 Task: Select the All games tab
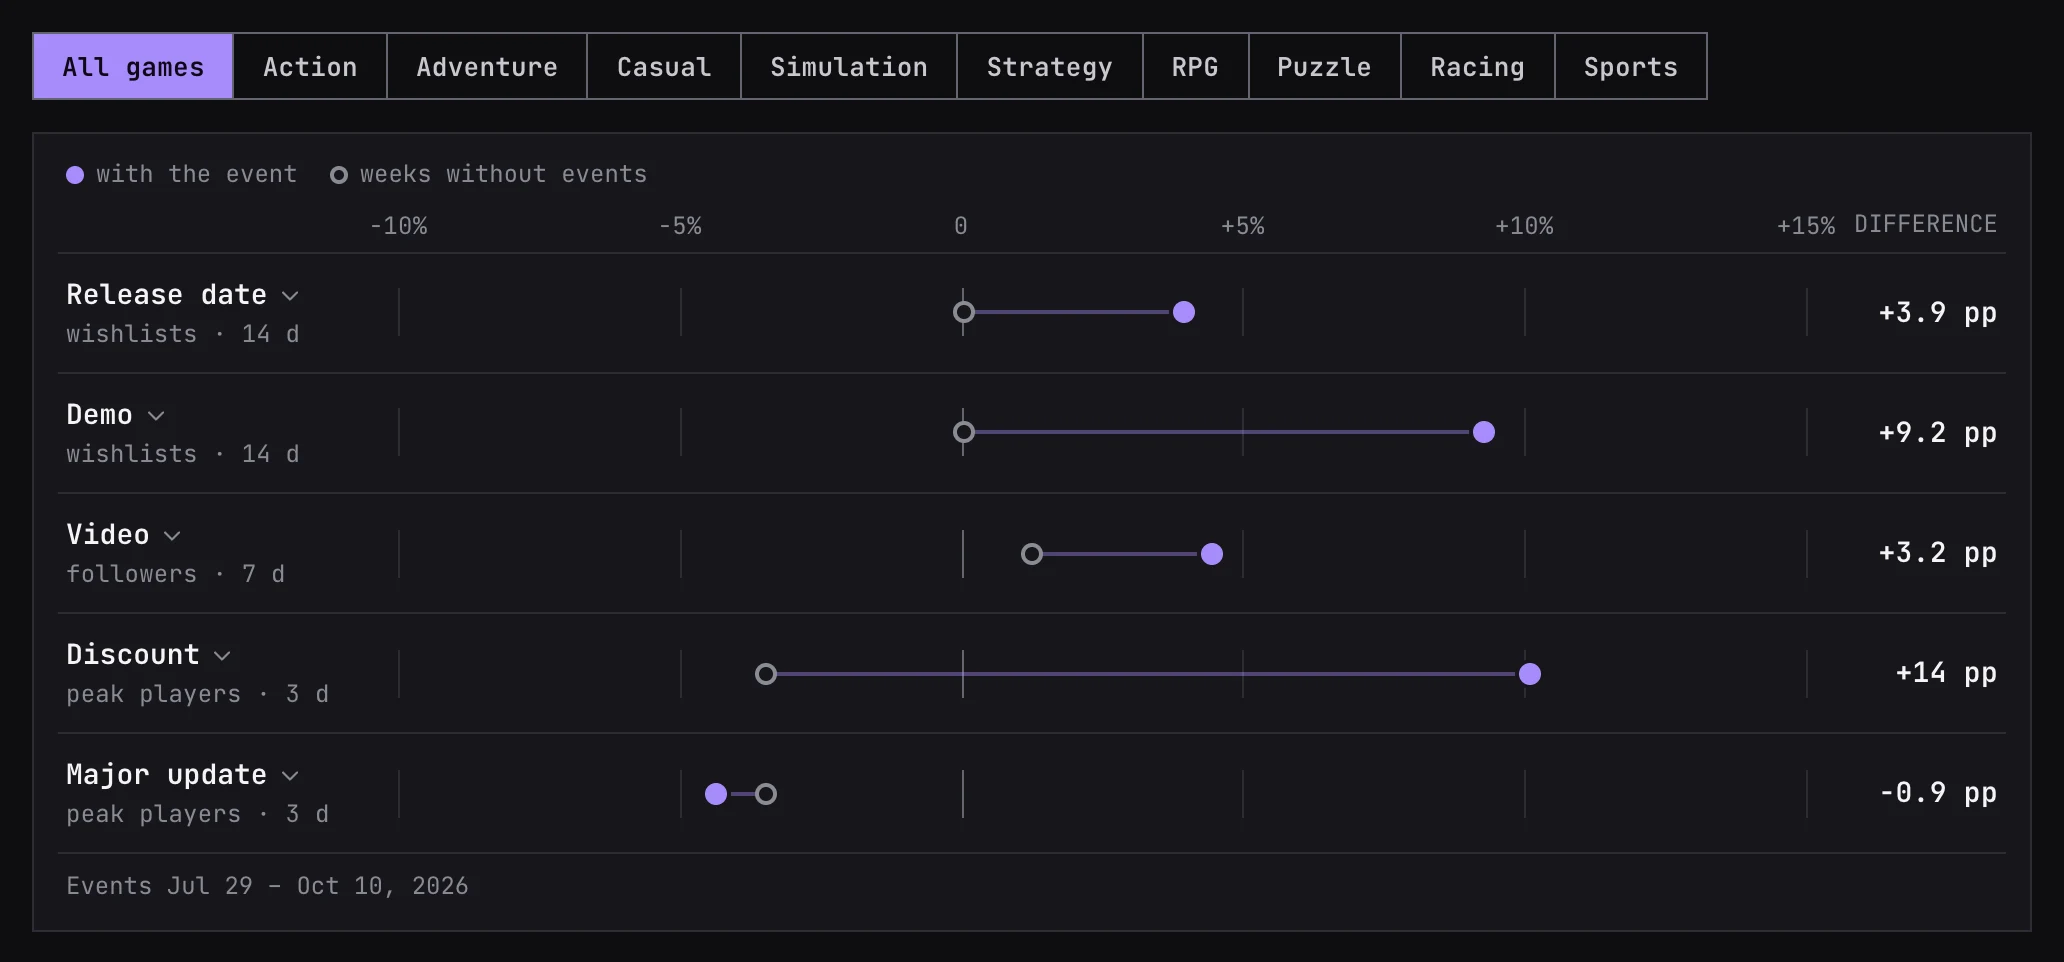point(133,66)
